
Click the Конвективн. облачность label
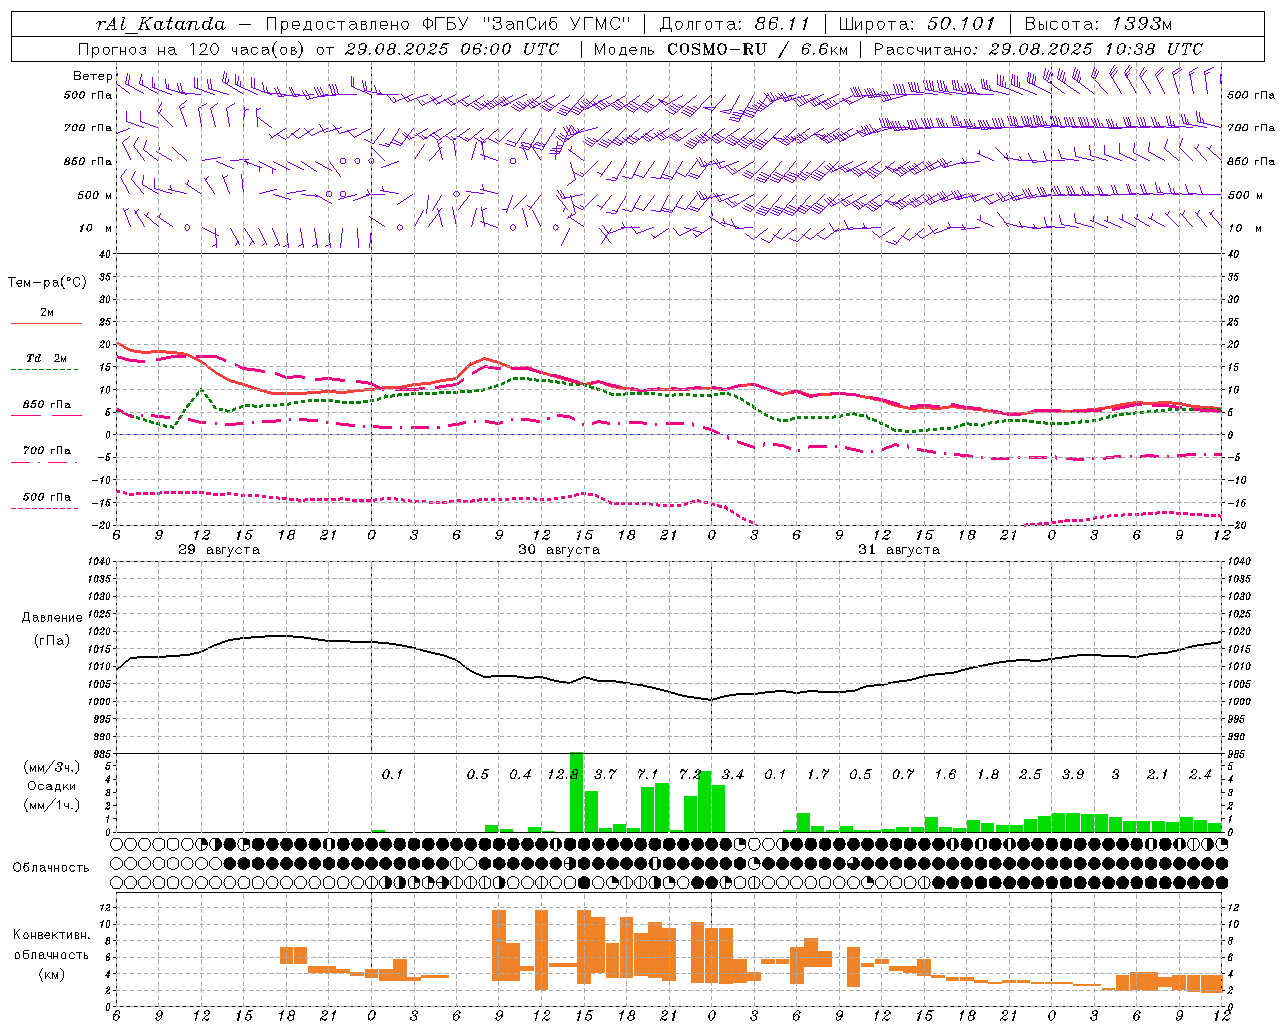coord(52,945)
